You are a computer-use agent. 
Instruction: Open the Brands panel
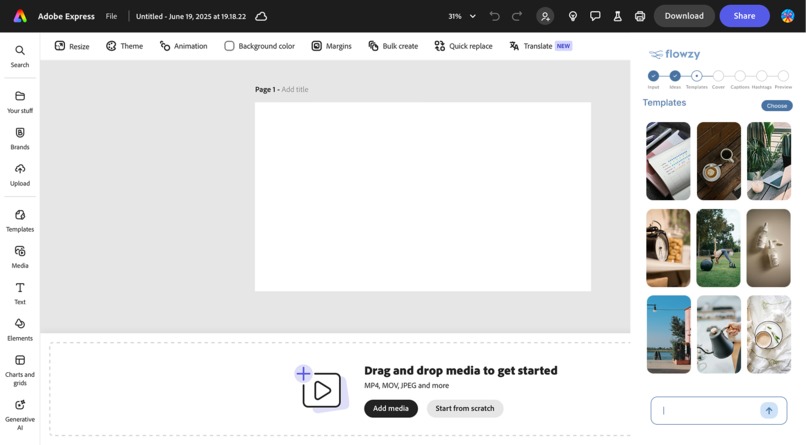click(x=20, y=138)
